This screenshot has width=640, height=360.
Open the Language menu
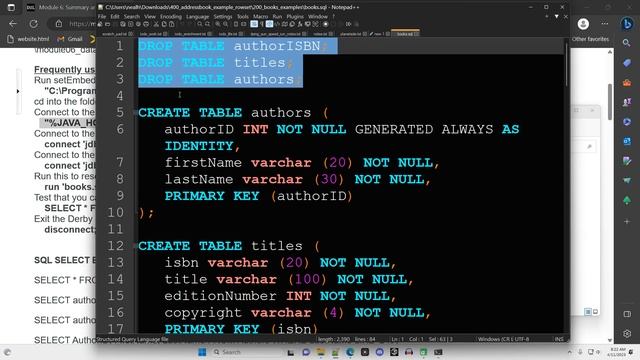198,16
